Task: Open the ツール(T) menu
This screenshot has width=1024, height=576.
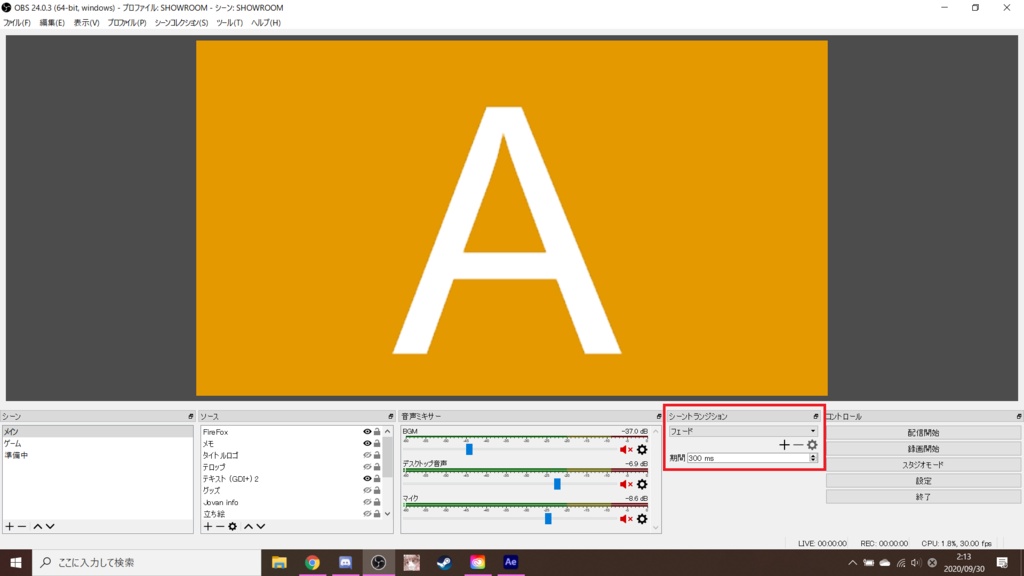Action: [229, 23]
